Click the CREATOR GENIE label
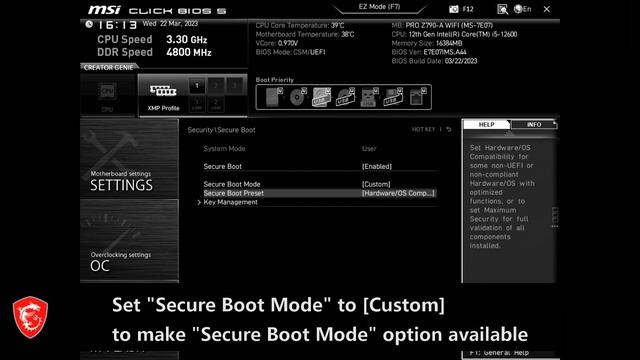The width and height of the screenshot is (640, 360). pos(108,67)
